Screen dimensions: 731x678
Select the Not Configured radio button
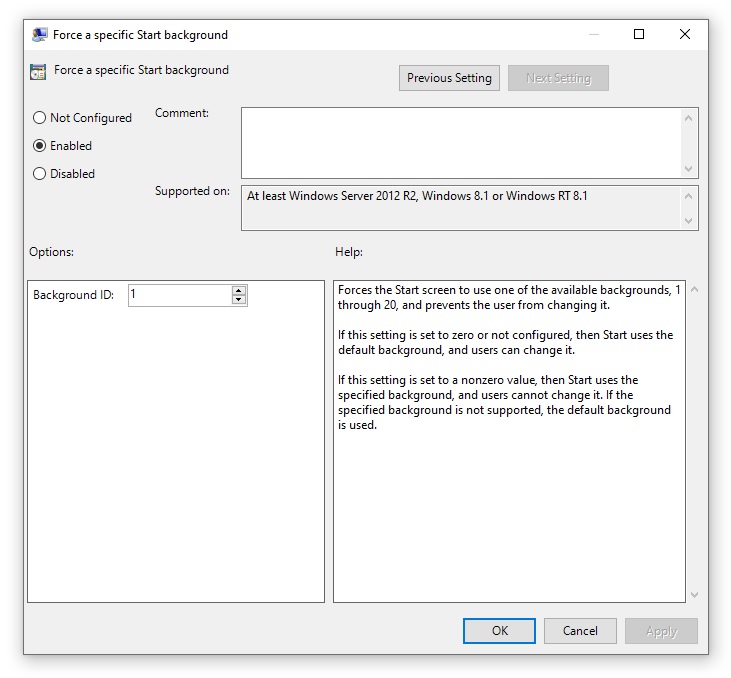point(40,118)
